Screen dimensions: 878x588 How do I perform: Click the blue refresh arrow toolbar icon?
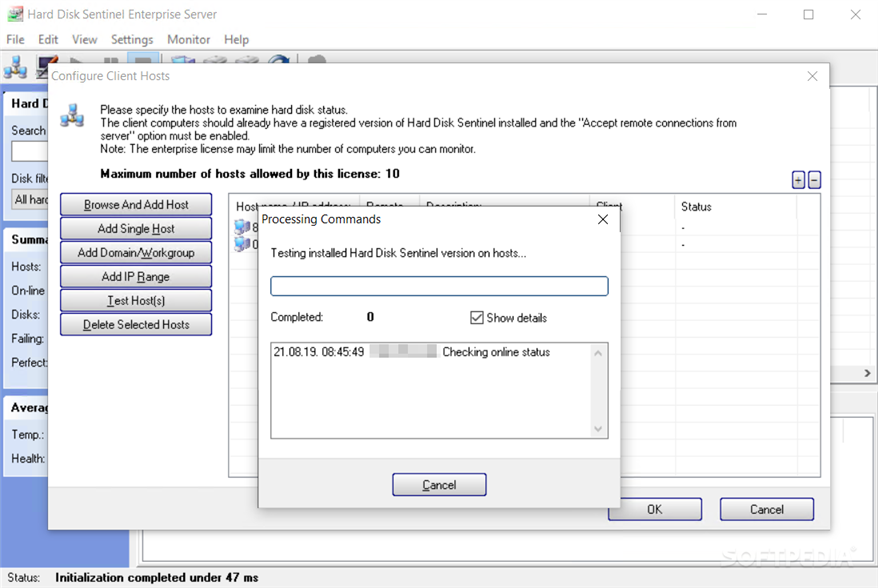tap(279, 59)
